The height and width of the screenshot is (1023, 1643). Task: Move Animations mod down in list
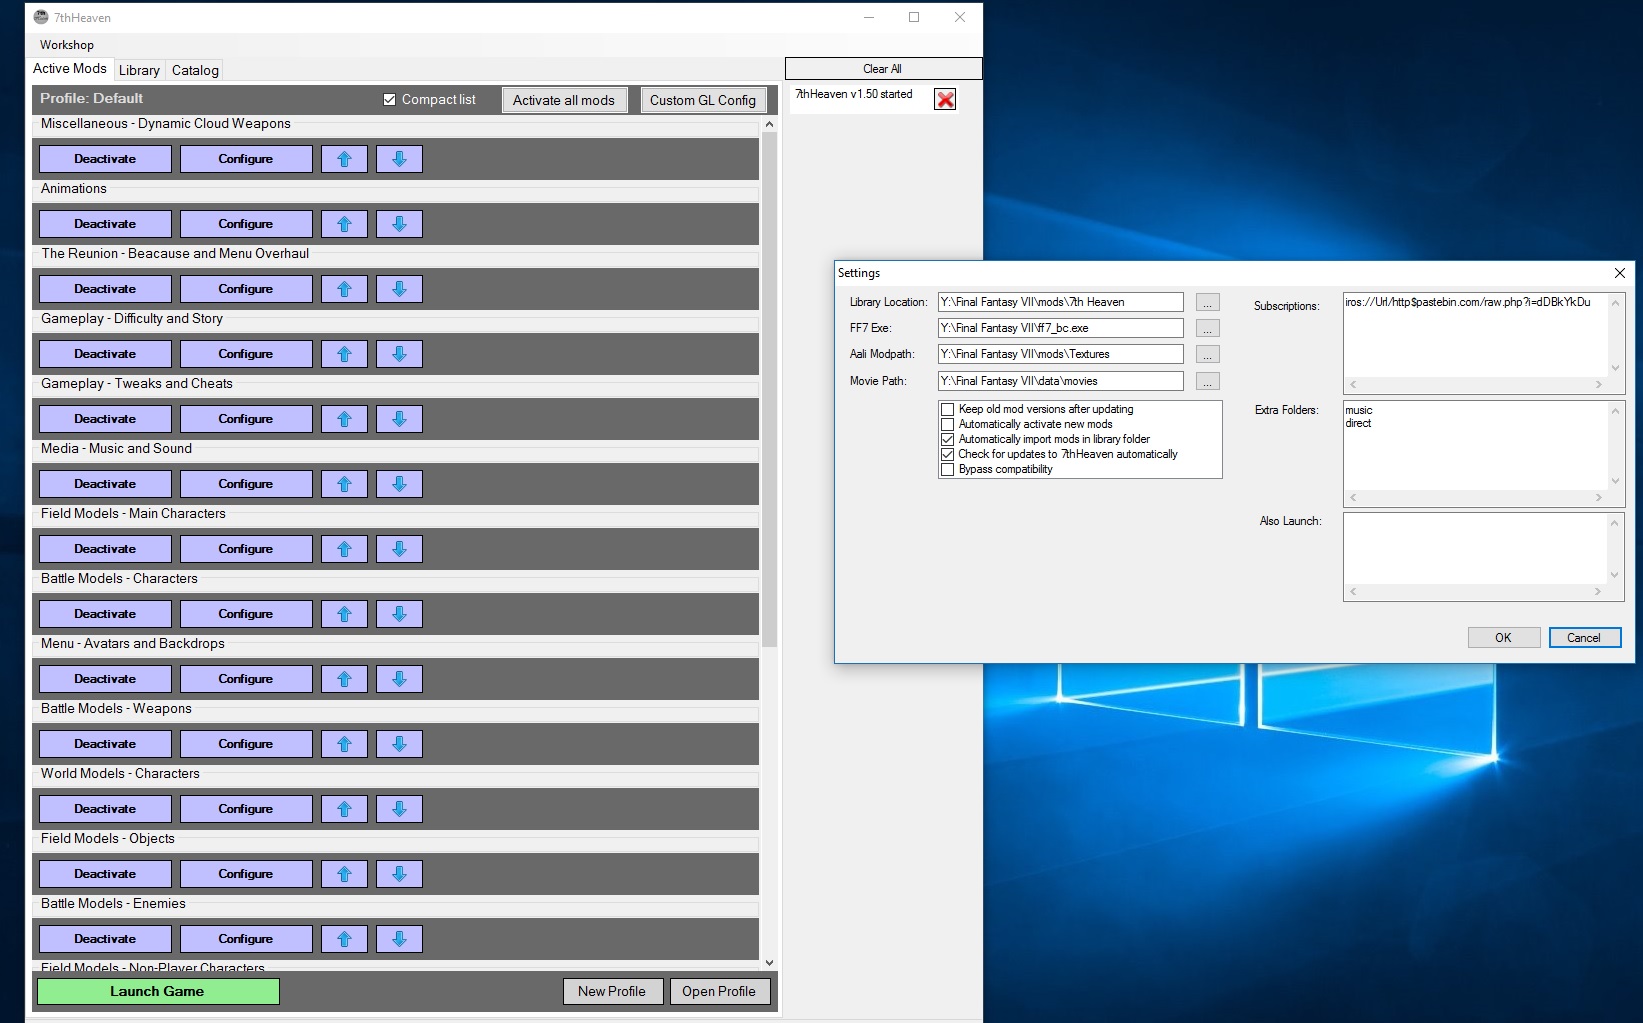tap(399, 224)
